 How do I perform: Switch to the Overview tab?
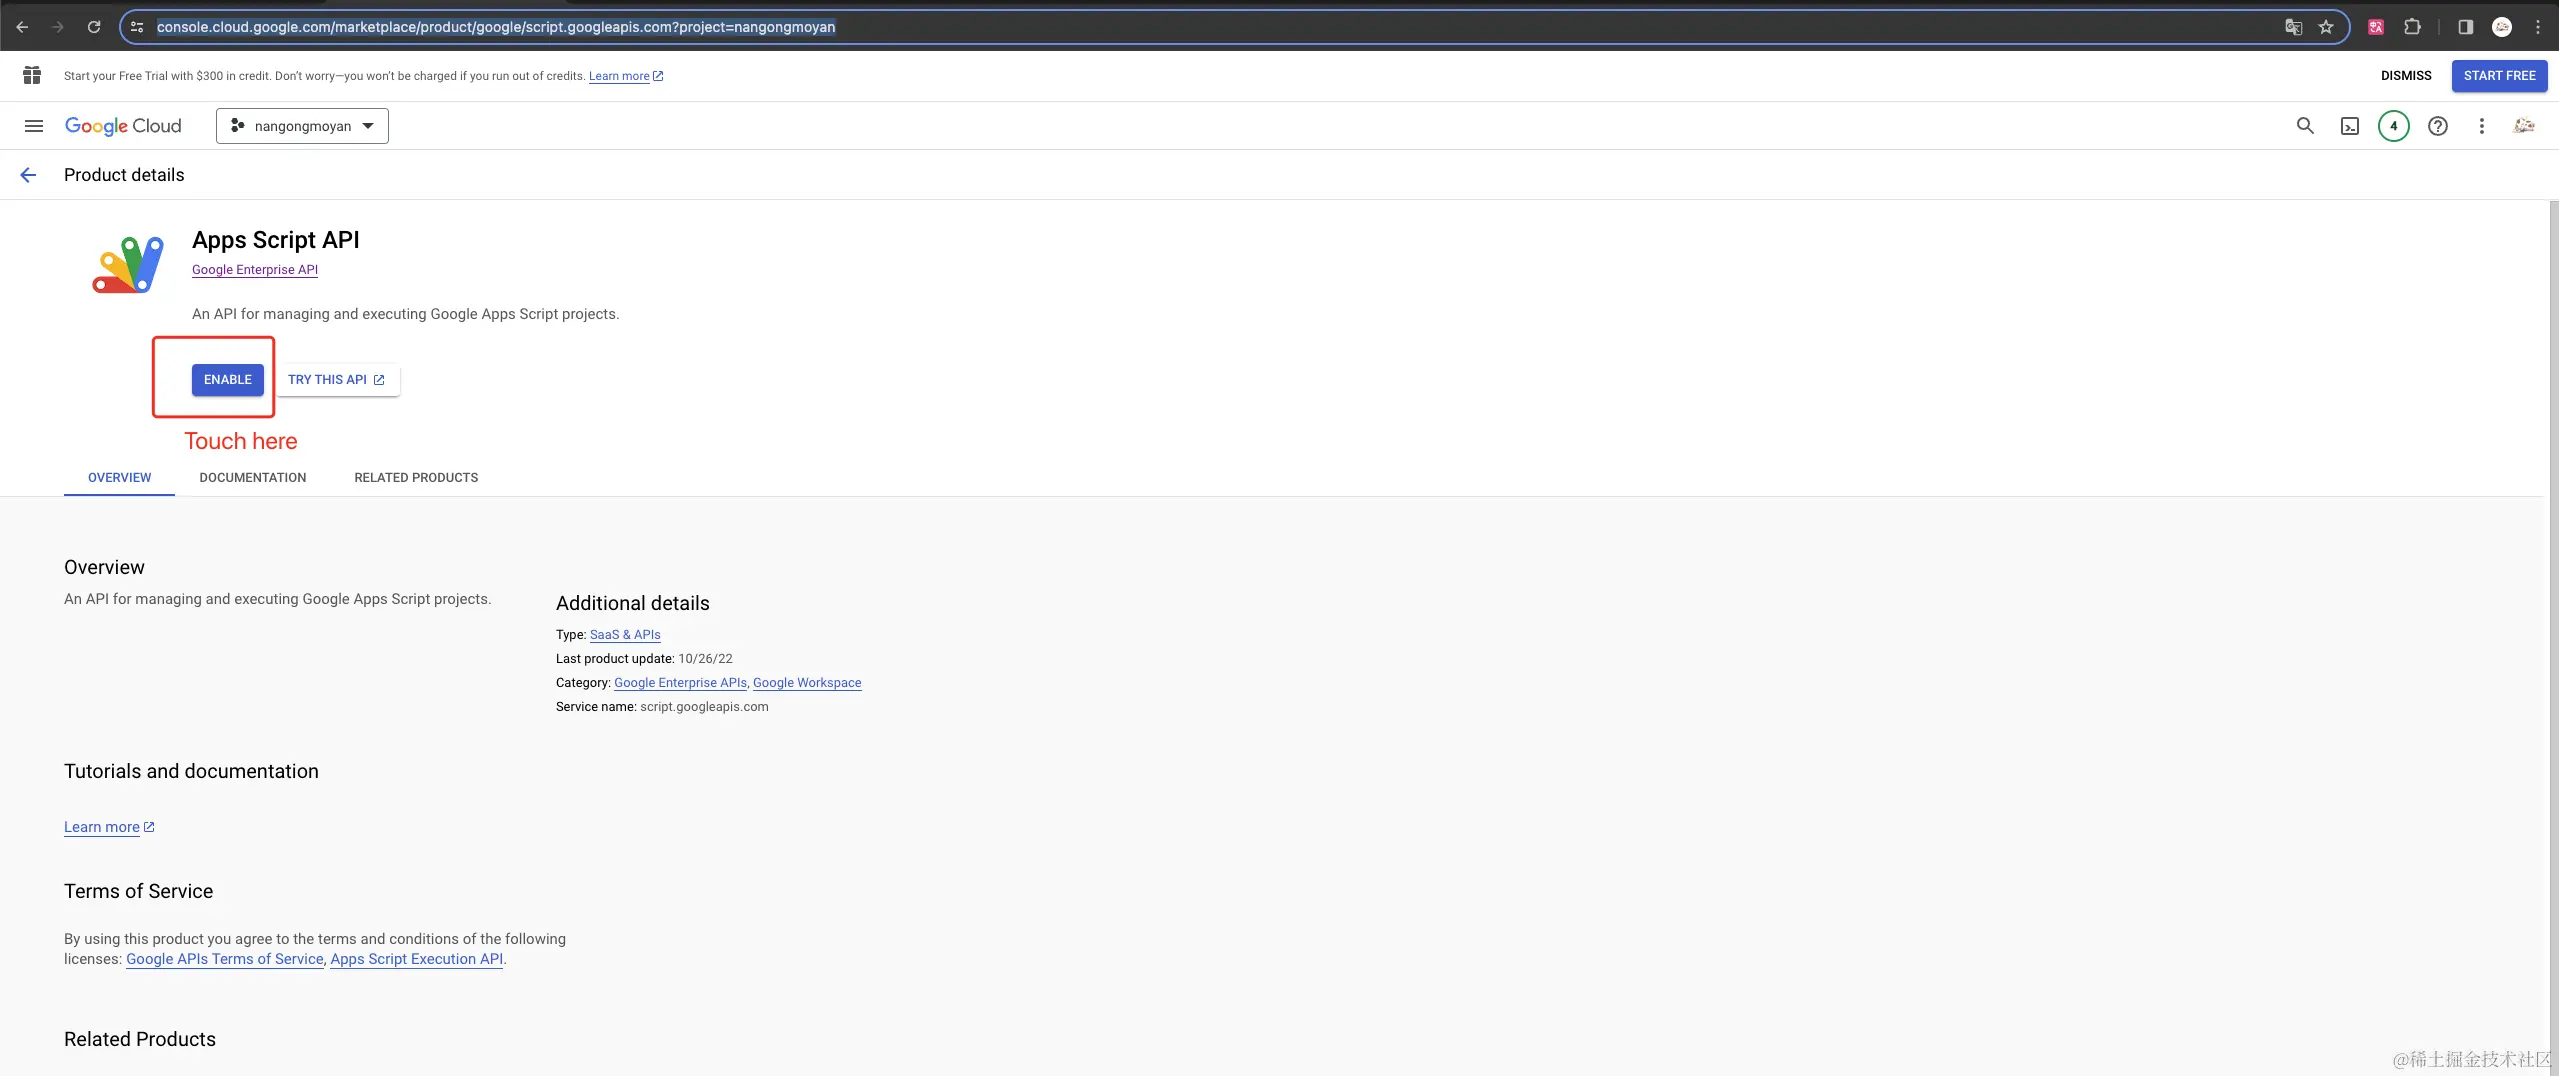click(119, 478)
